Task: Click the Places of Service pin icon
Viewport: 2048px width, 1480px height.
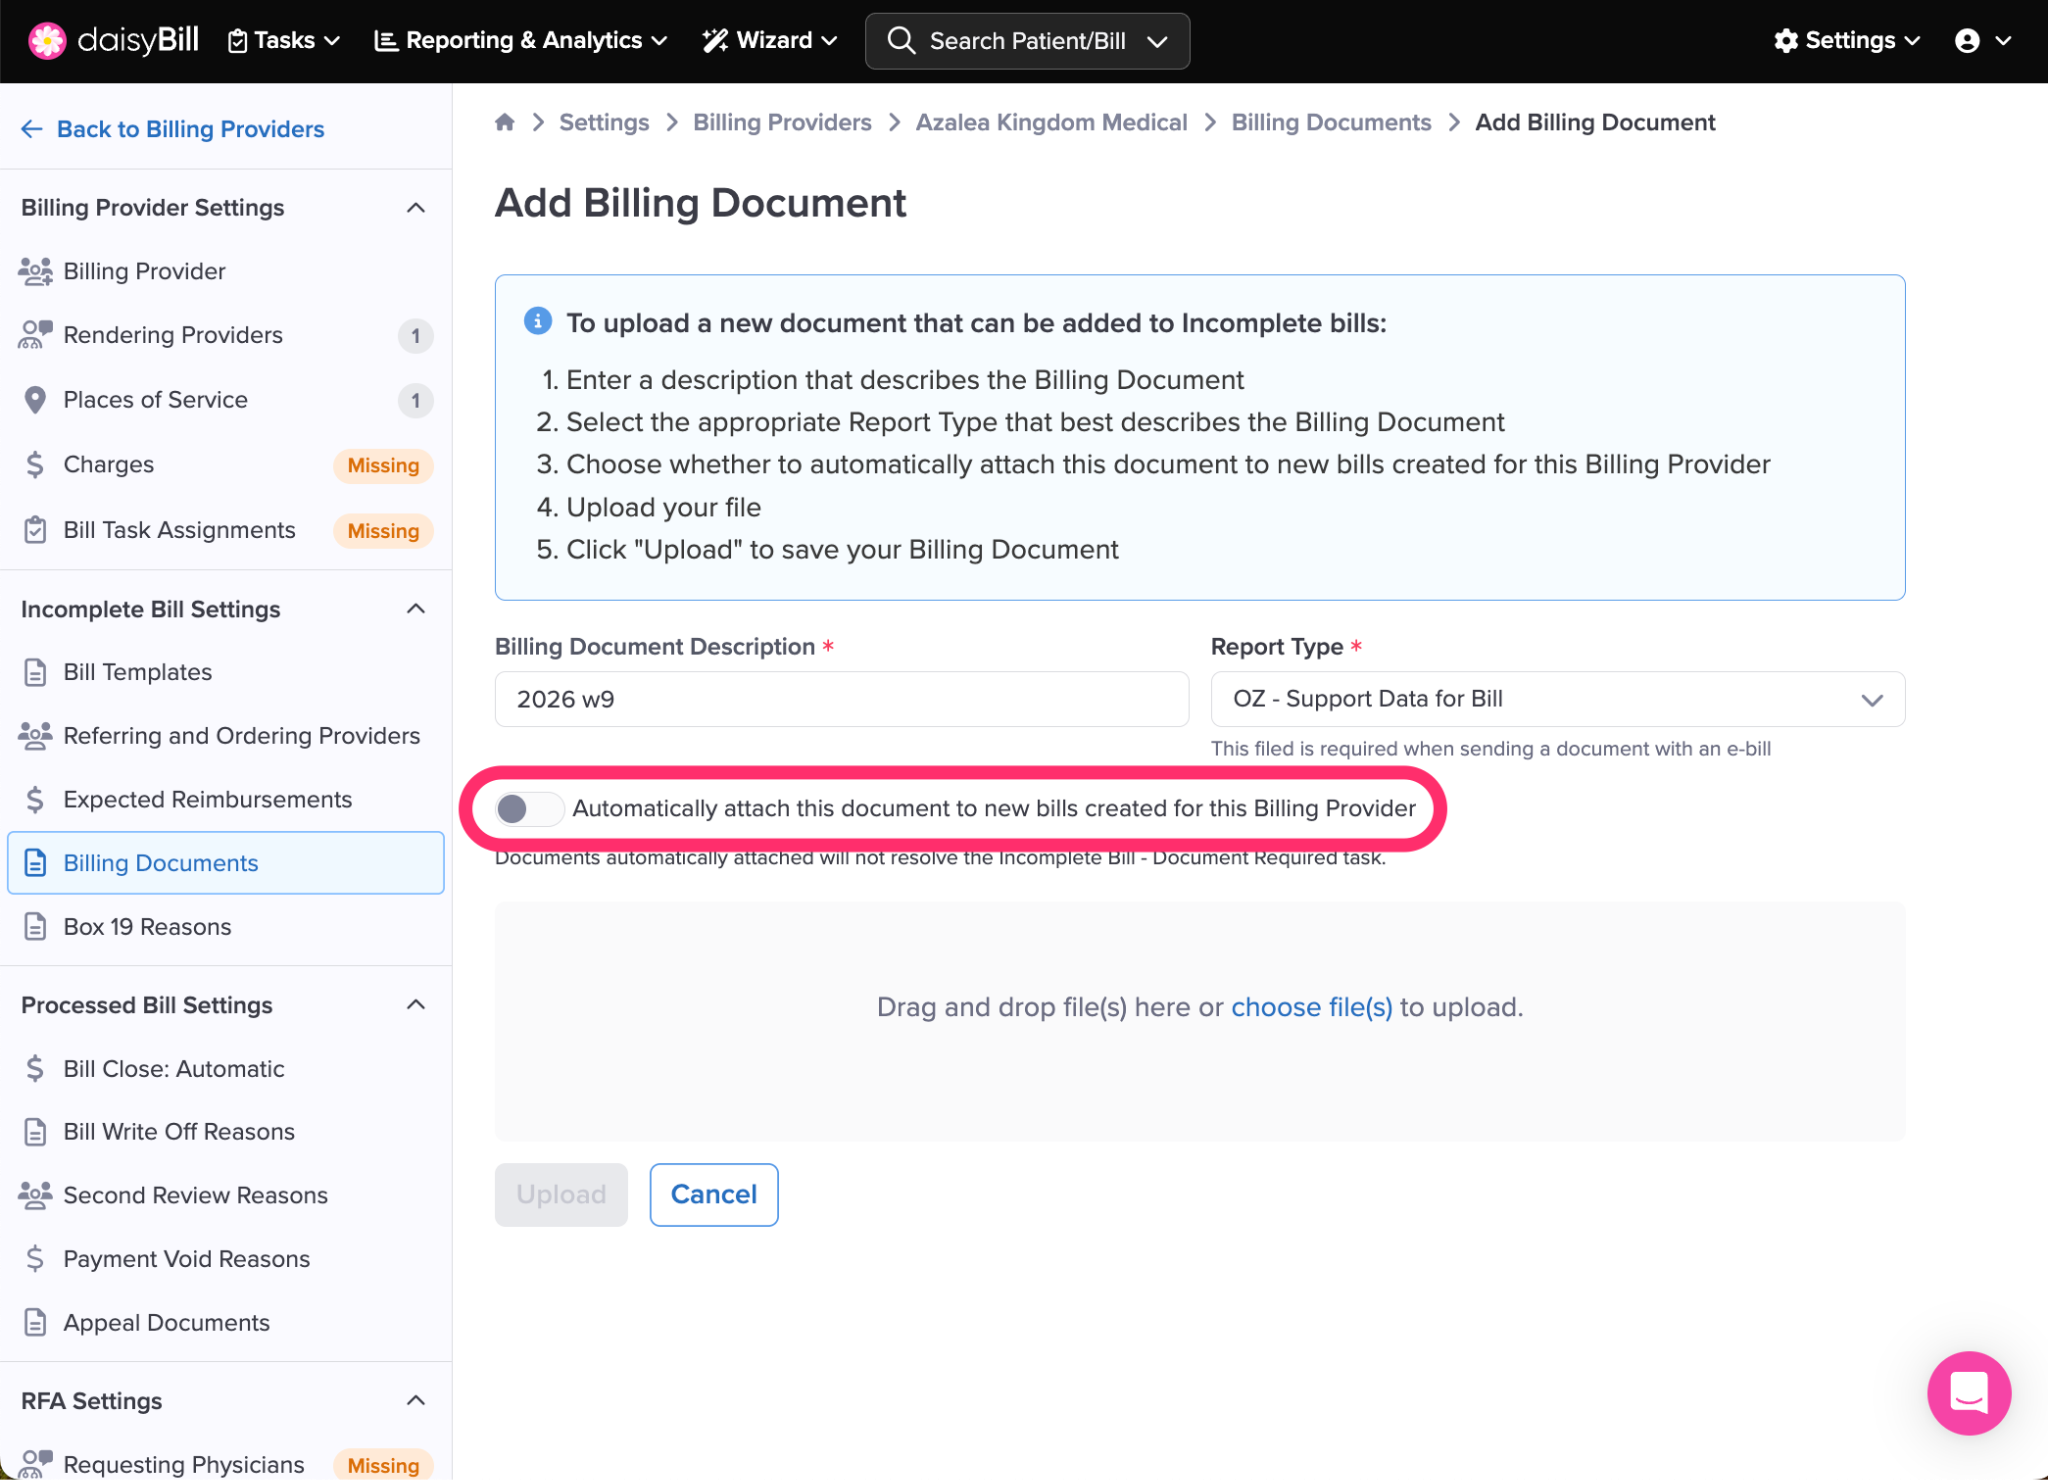Action: [35, 400]
